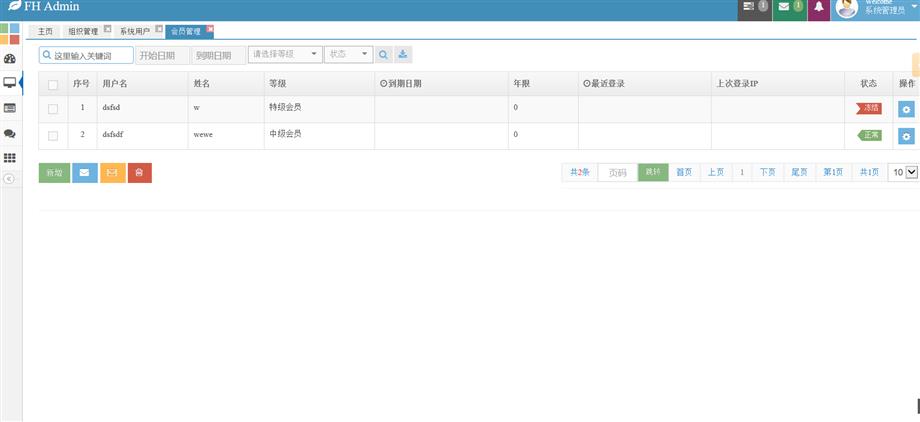Image resolution: width=920 pixels, height=422 pixels.
Task: Open the 状态 status filter dropdown
Action: click(349, 54)
